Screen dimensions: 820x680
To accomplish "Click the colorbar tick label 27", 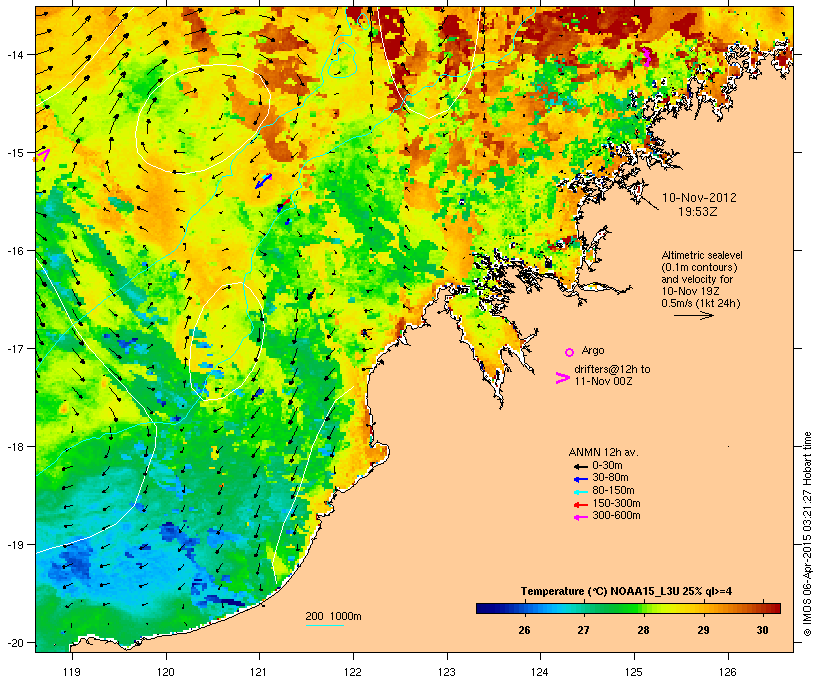I will pyautogui.click(x=584, y=630).
